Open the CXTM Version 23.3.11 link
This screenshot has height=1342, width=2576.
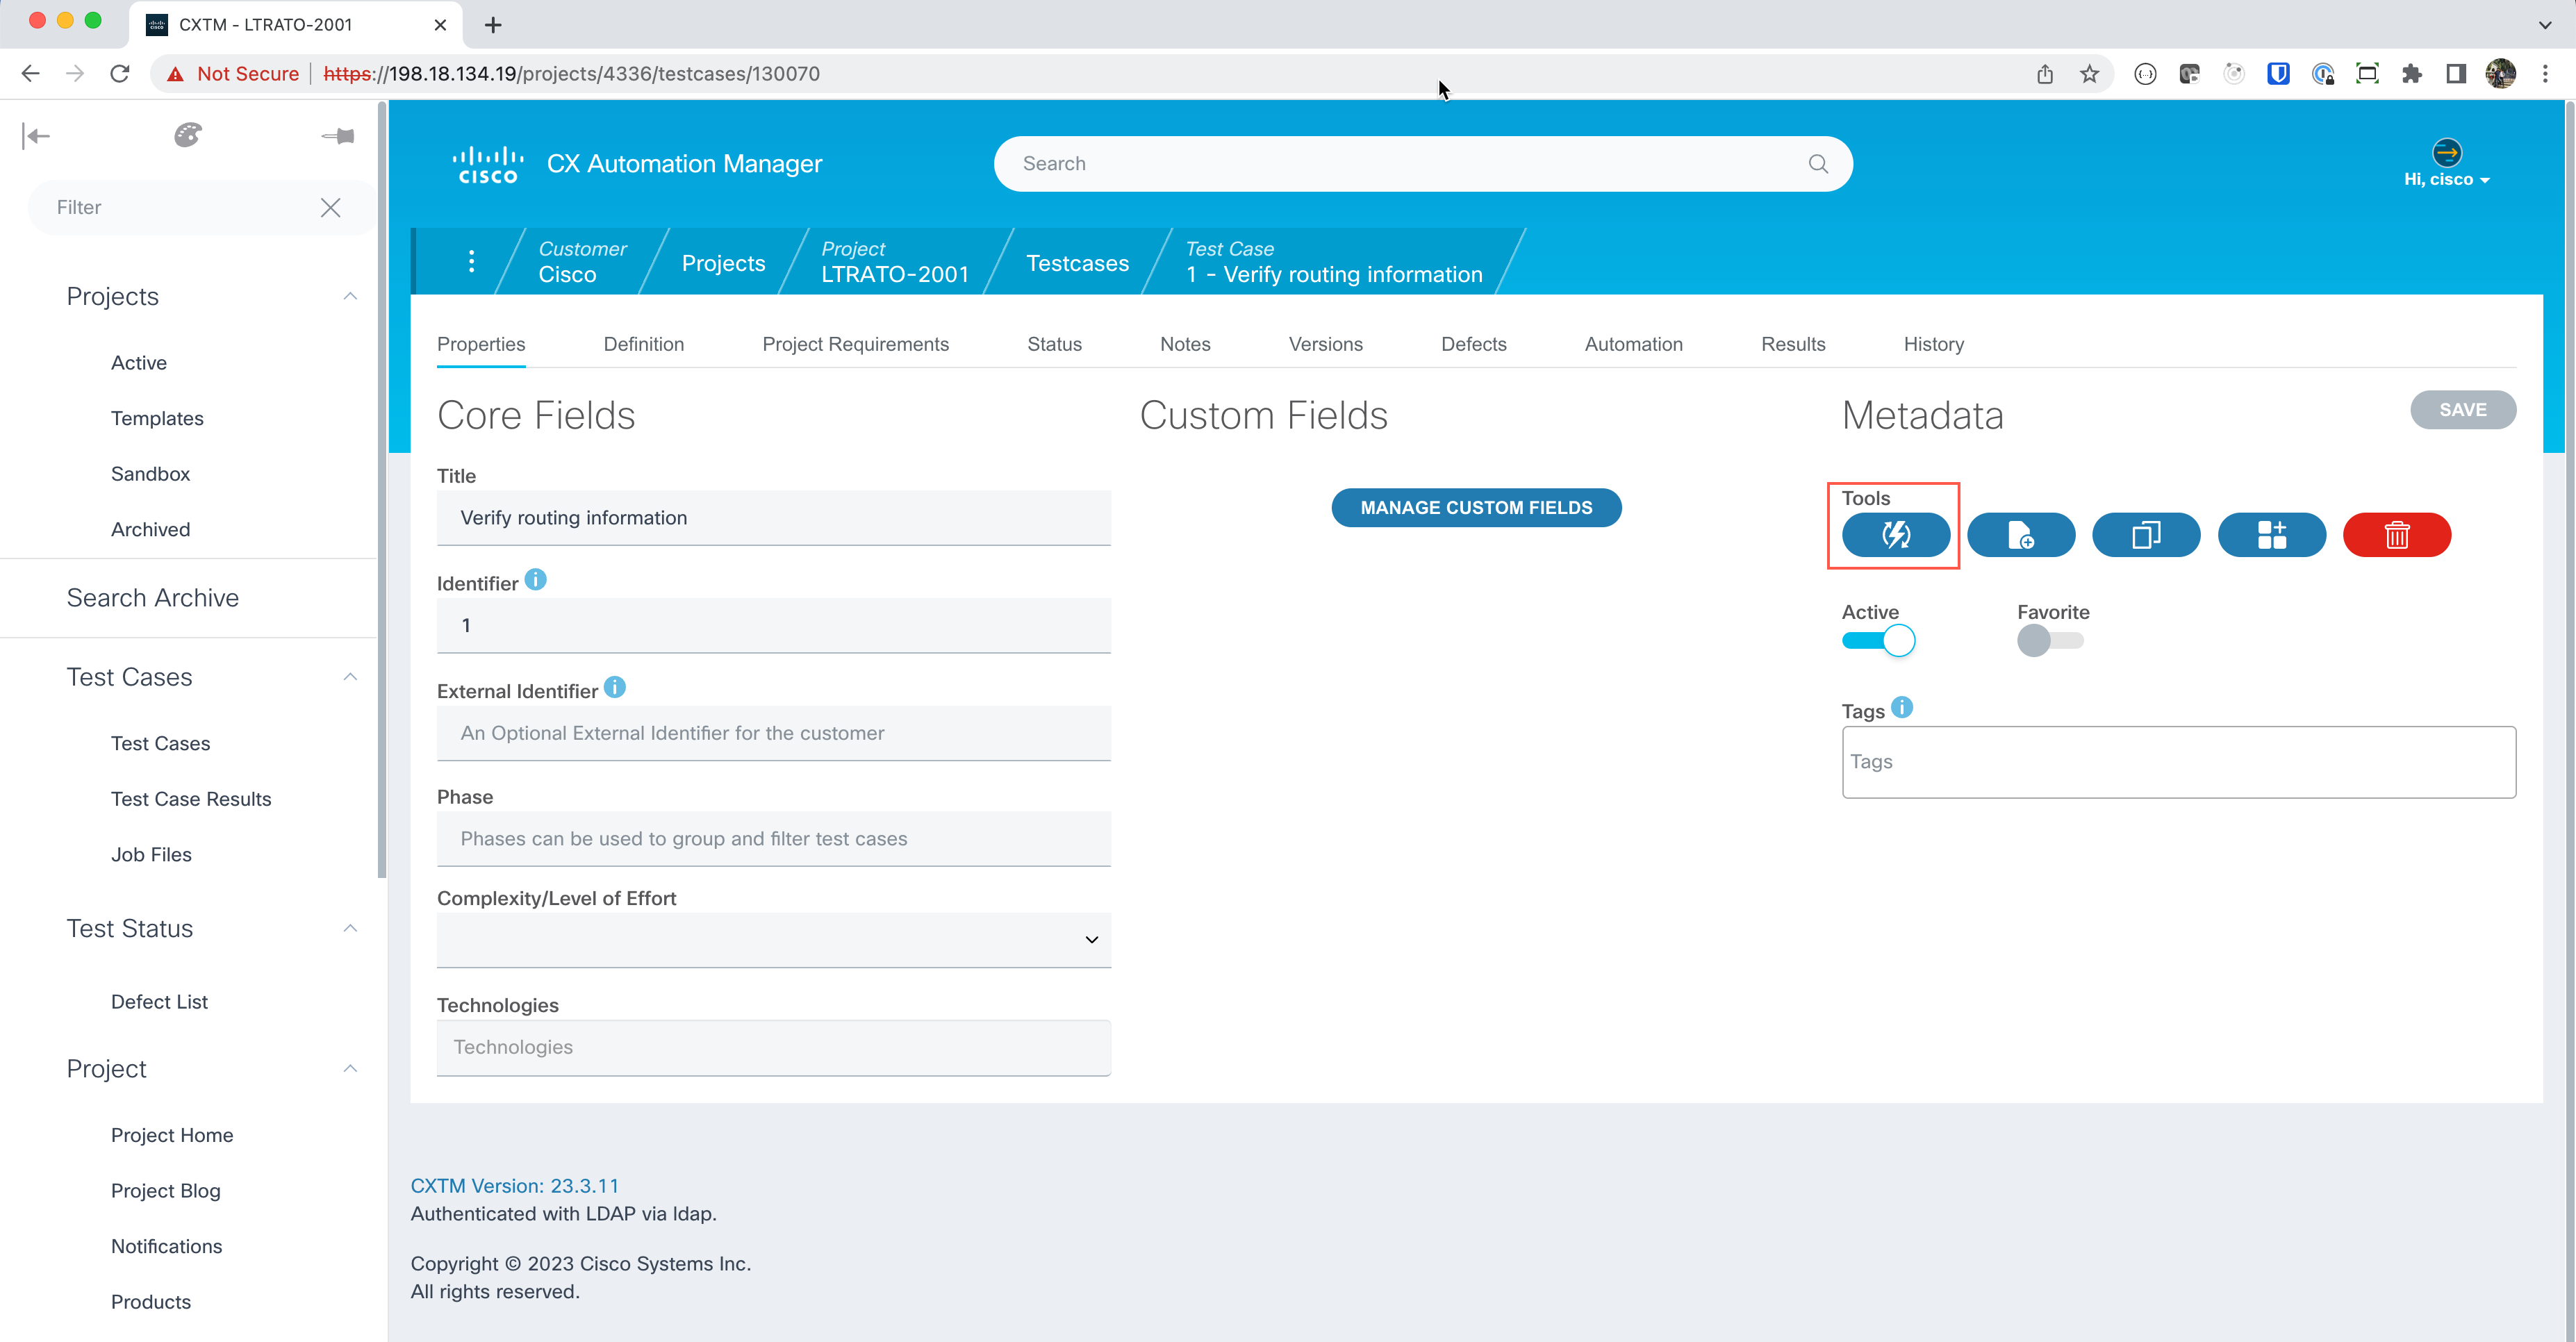coord(514,1186)
